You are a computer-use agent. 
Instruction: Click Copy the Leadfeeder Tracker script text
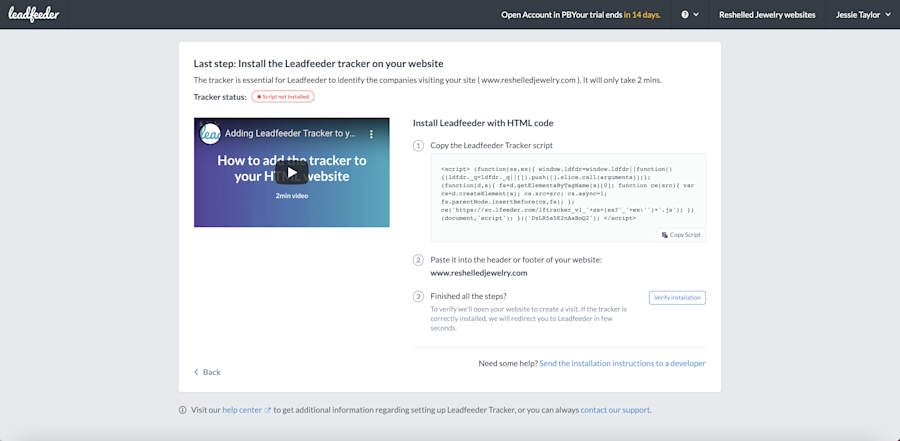click(491, 146)
